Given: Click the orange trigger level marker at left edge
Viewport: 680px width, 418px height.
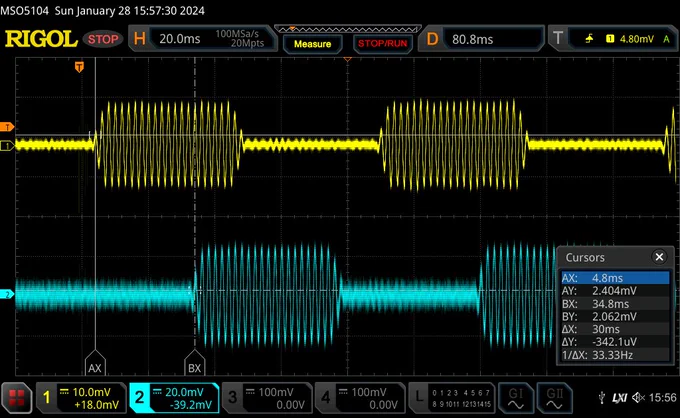Looking at the screenshot, I should [x=7, y=127].
